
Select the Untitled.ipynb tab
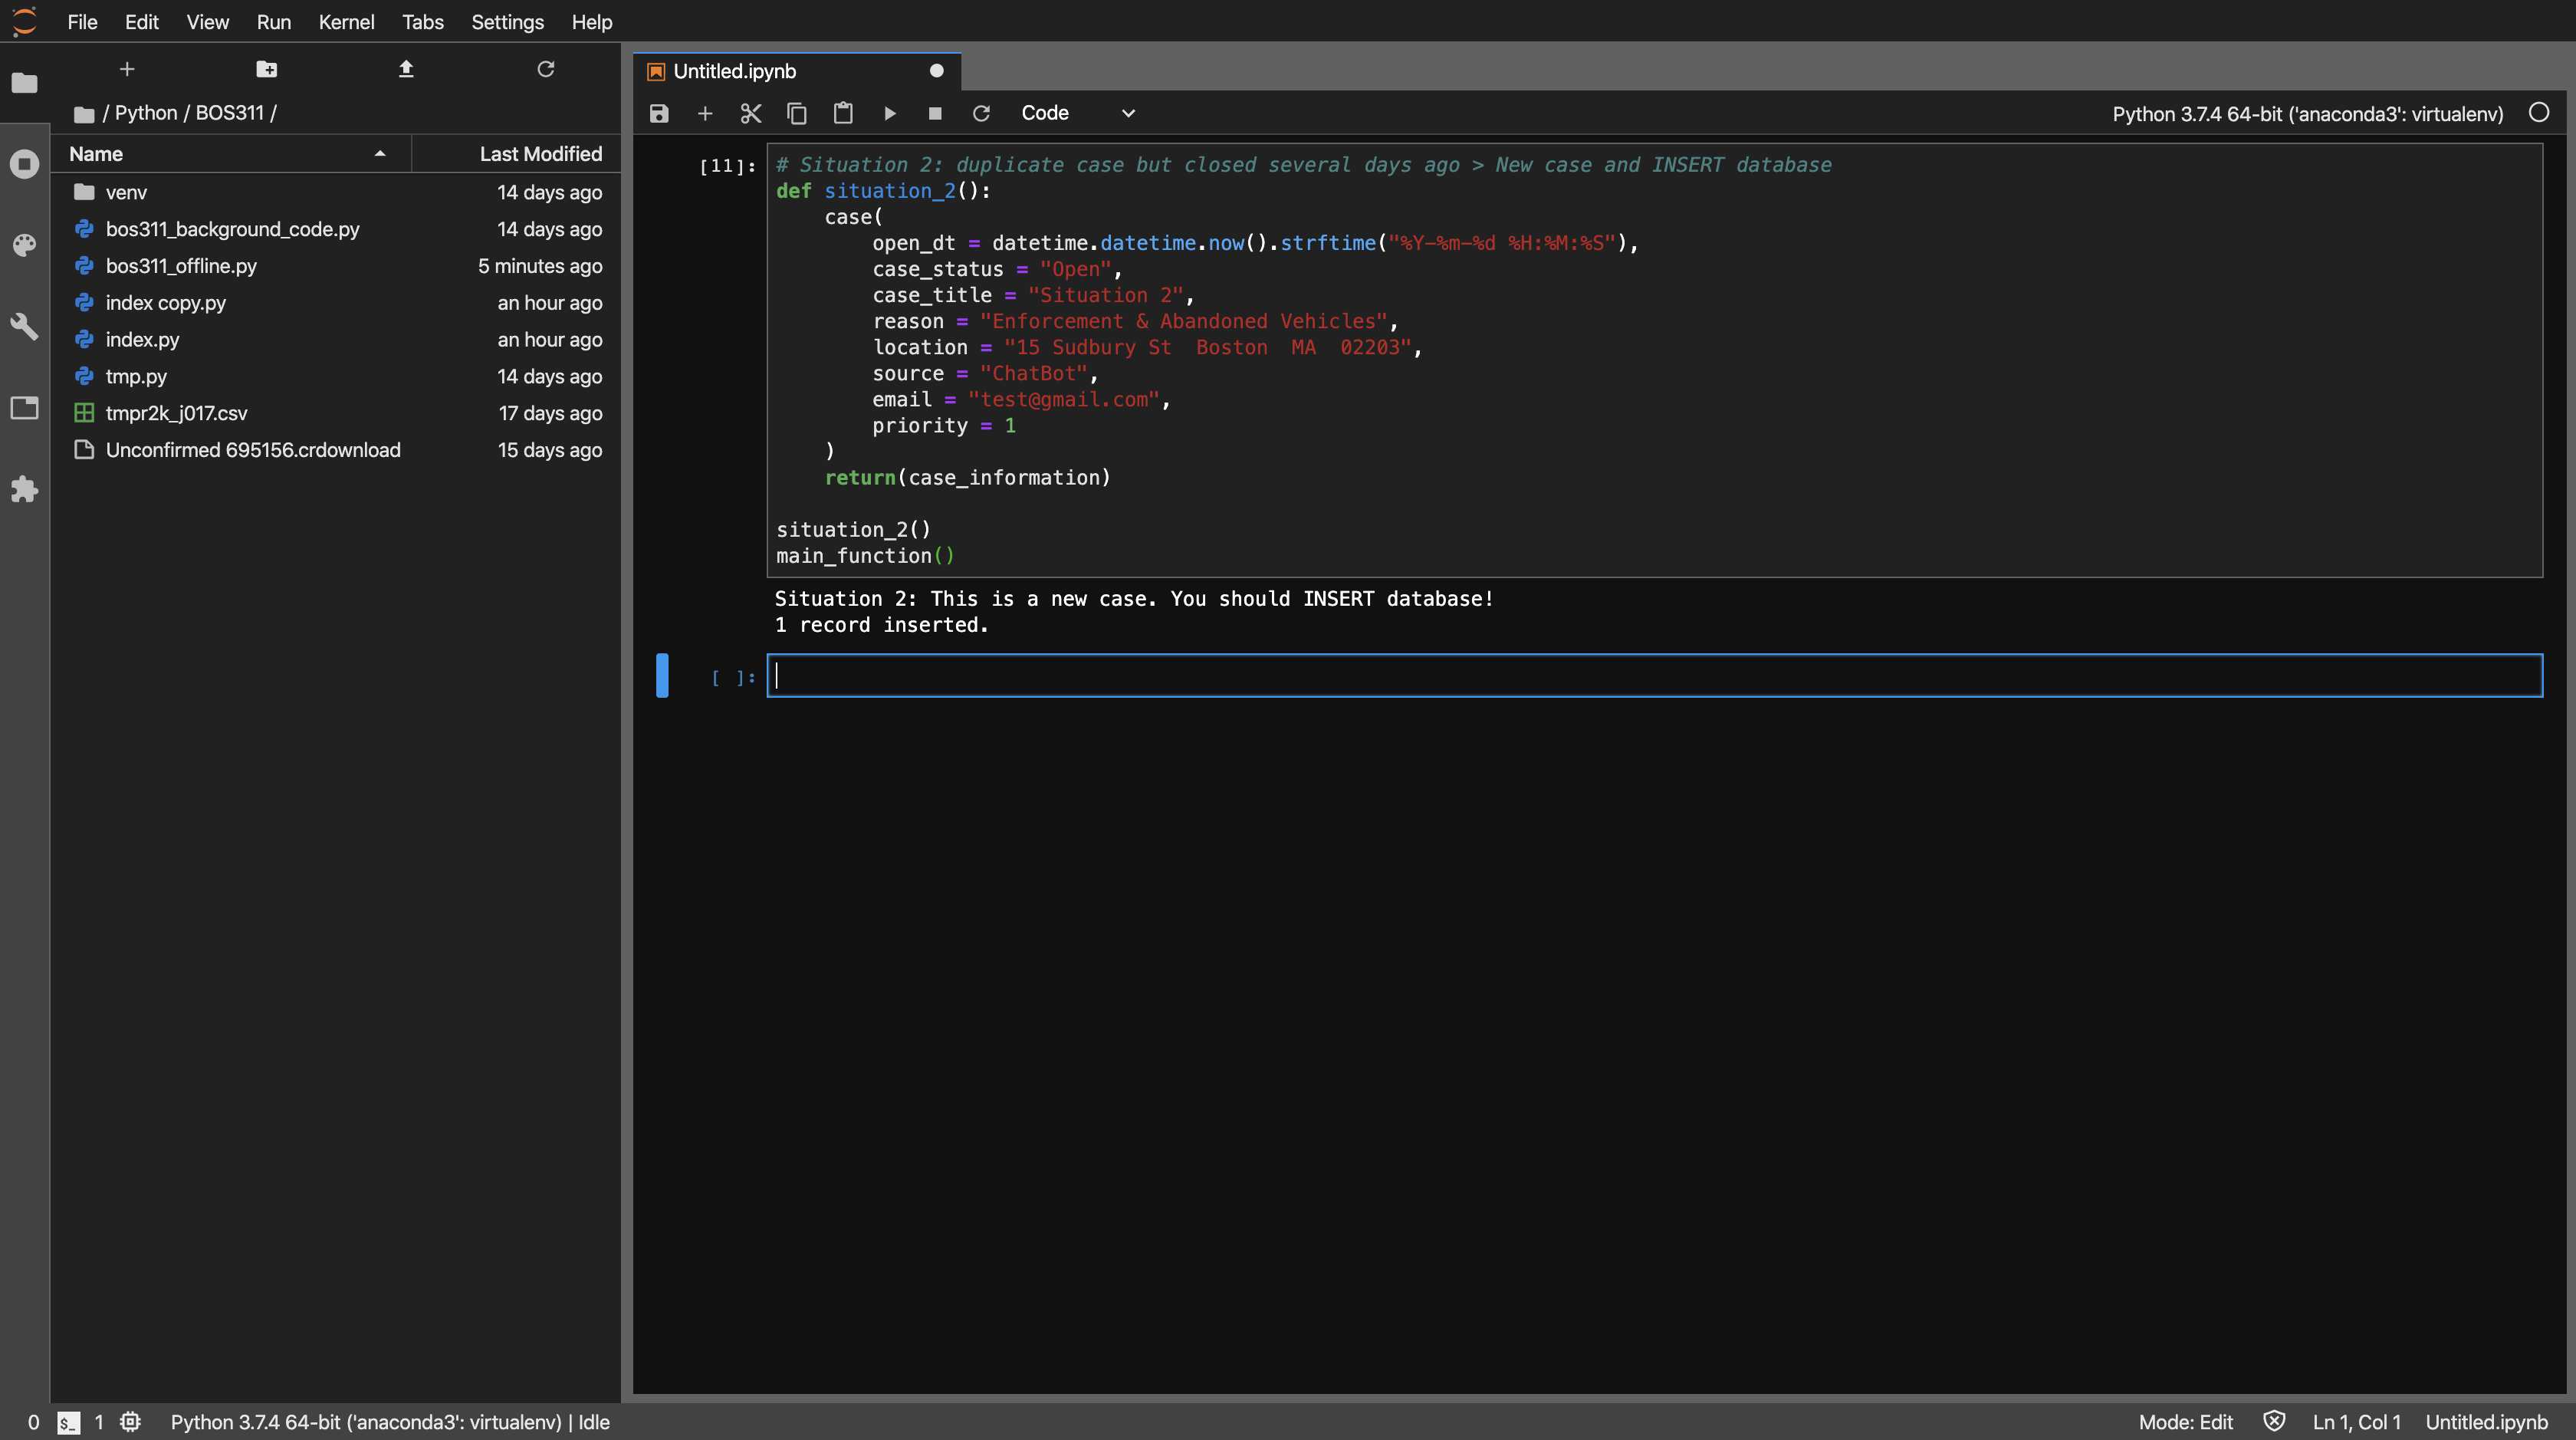pyautogui.click(x=735, y=71)
